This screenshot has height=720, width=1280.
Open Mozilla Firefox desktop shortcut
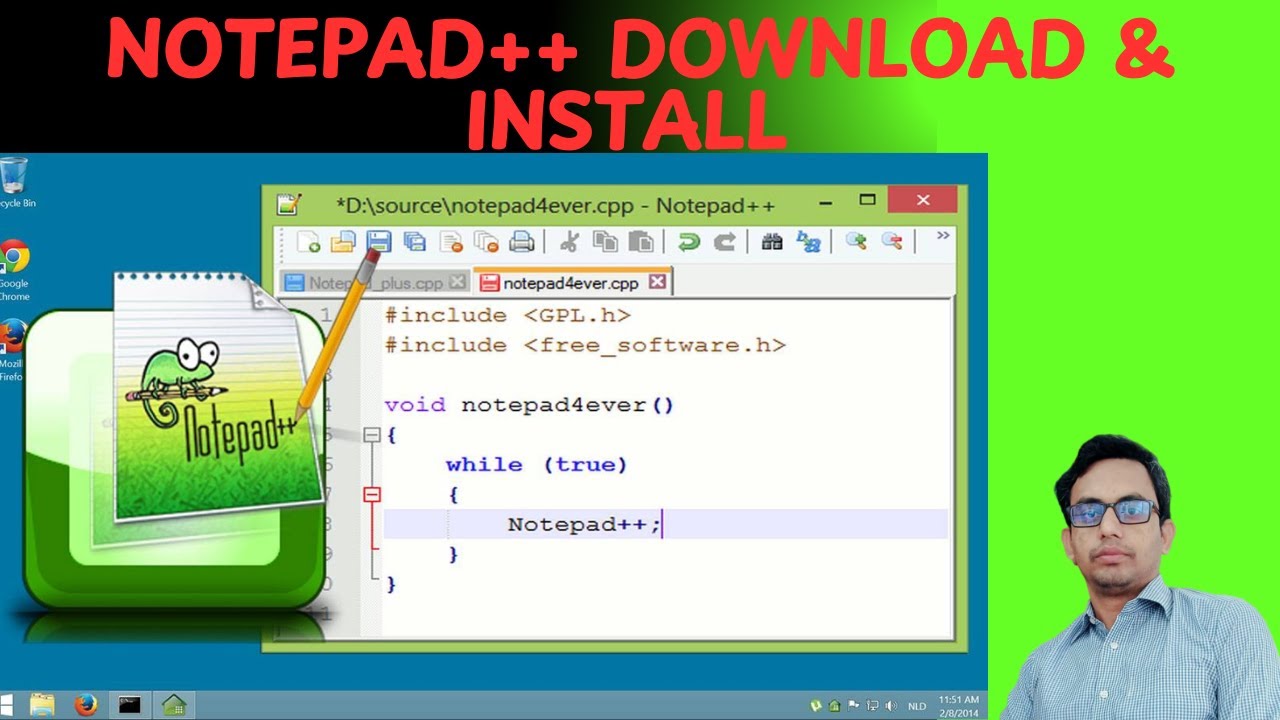(12, 350)
